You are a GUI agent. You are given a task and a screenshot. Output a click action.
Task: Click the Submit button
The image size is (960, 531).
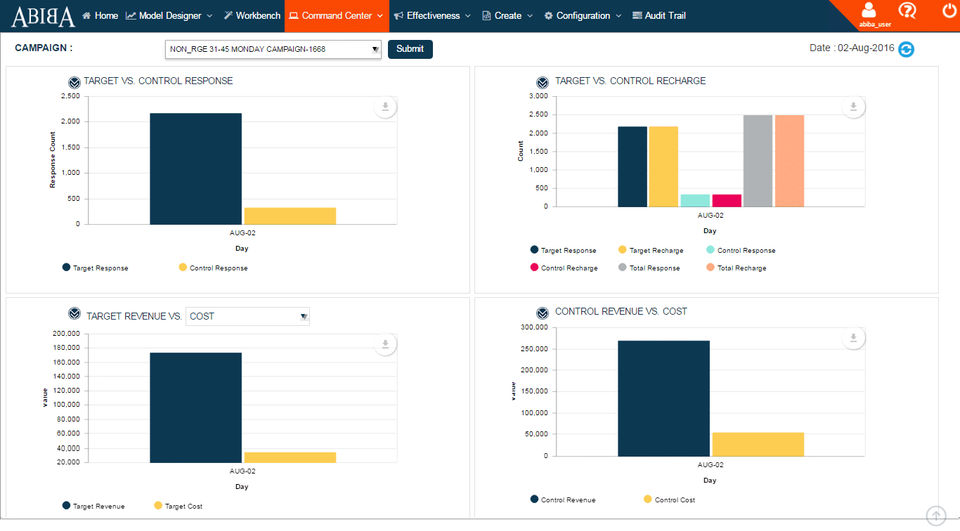(410, 49)
